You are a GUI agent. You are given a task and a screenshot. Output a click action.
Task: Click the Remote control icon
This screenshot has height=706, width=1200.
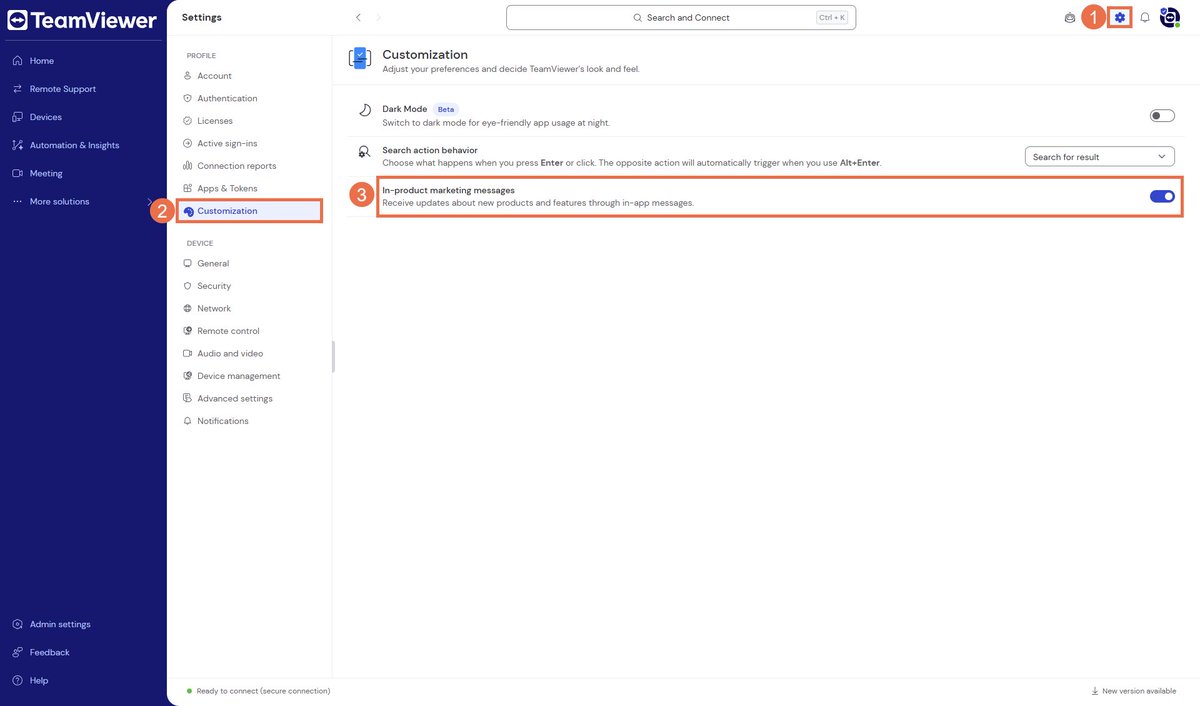point(188,331)
